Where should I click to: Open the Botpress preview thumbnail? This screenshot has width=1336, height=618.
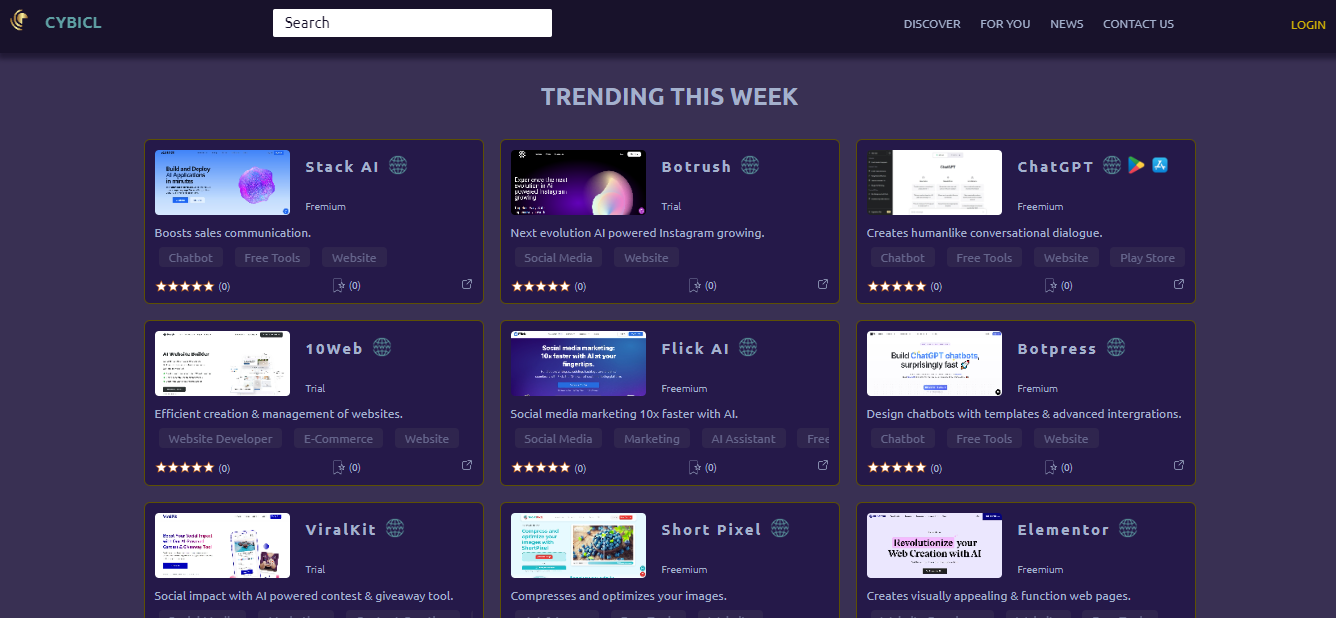point(934,363)
